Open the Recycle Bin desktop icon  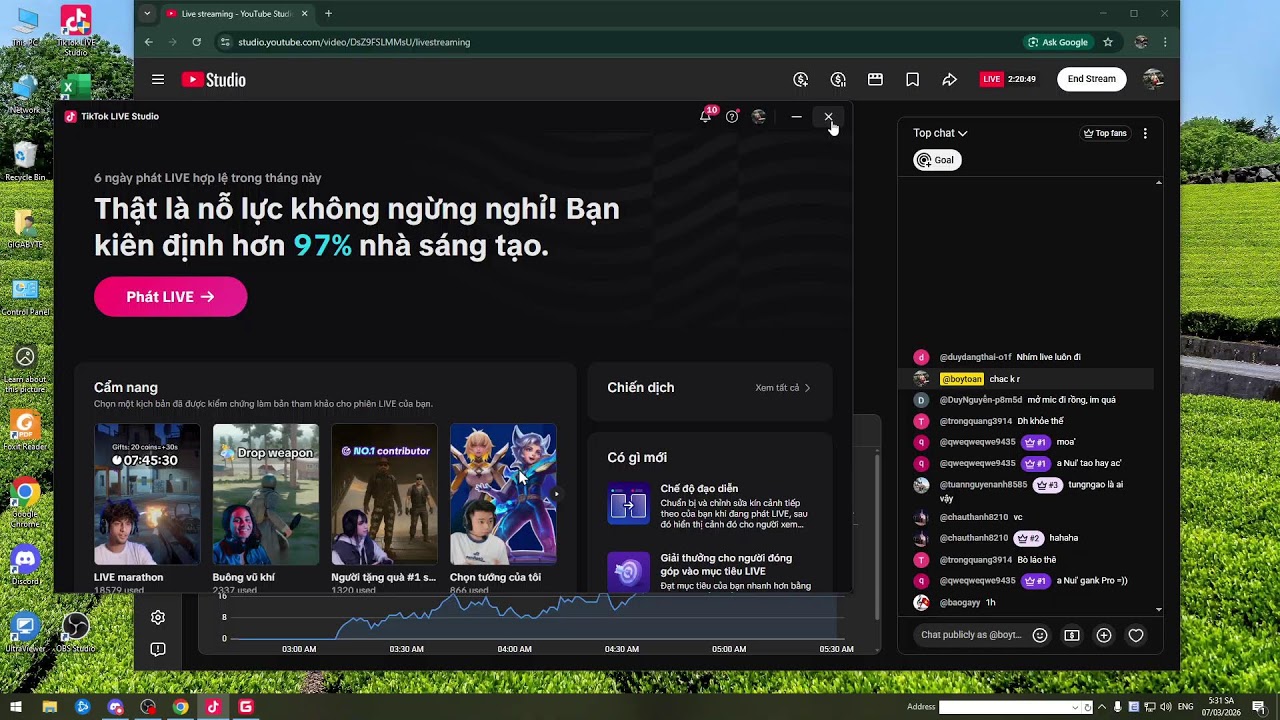coord(25,162)
